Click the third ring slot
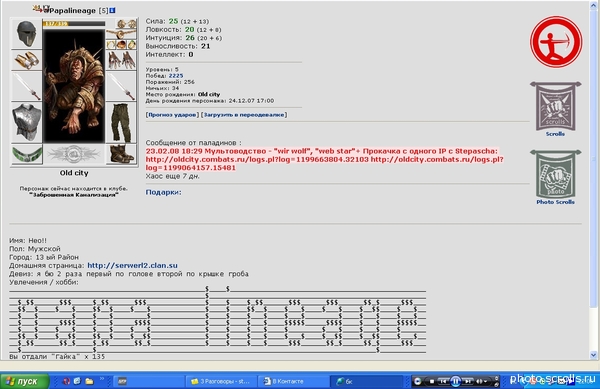The width and height of the screenshot is (600, 389). pyautogui.click(x=131, y=45)
